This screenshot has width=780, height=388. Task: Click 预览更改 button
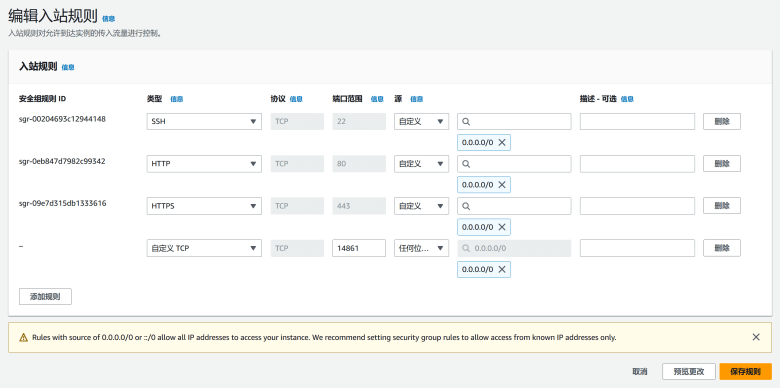tap(689, 372)
